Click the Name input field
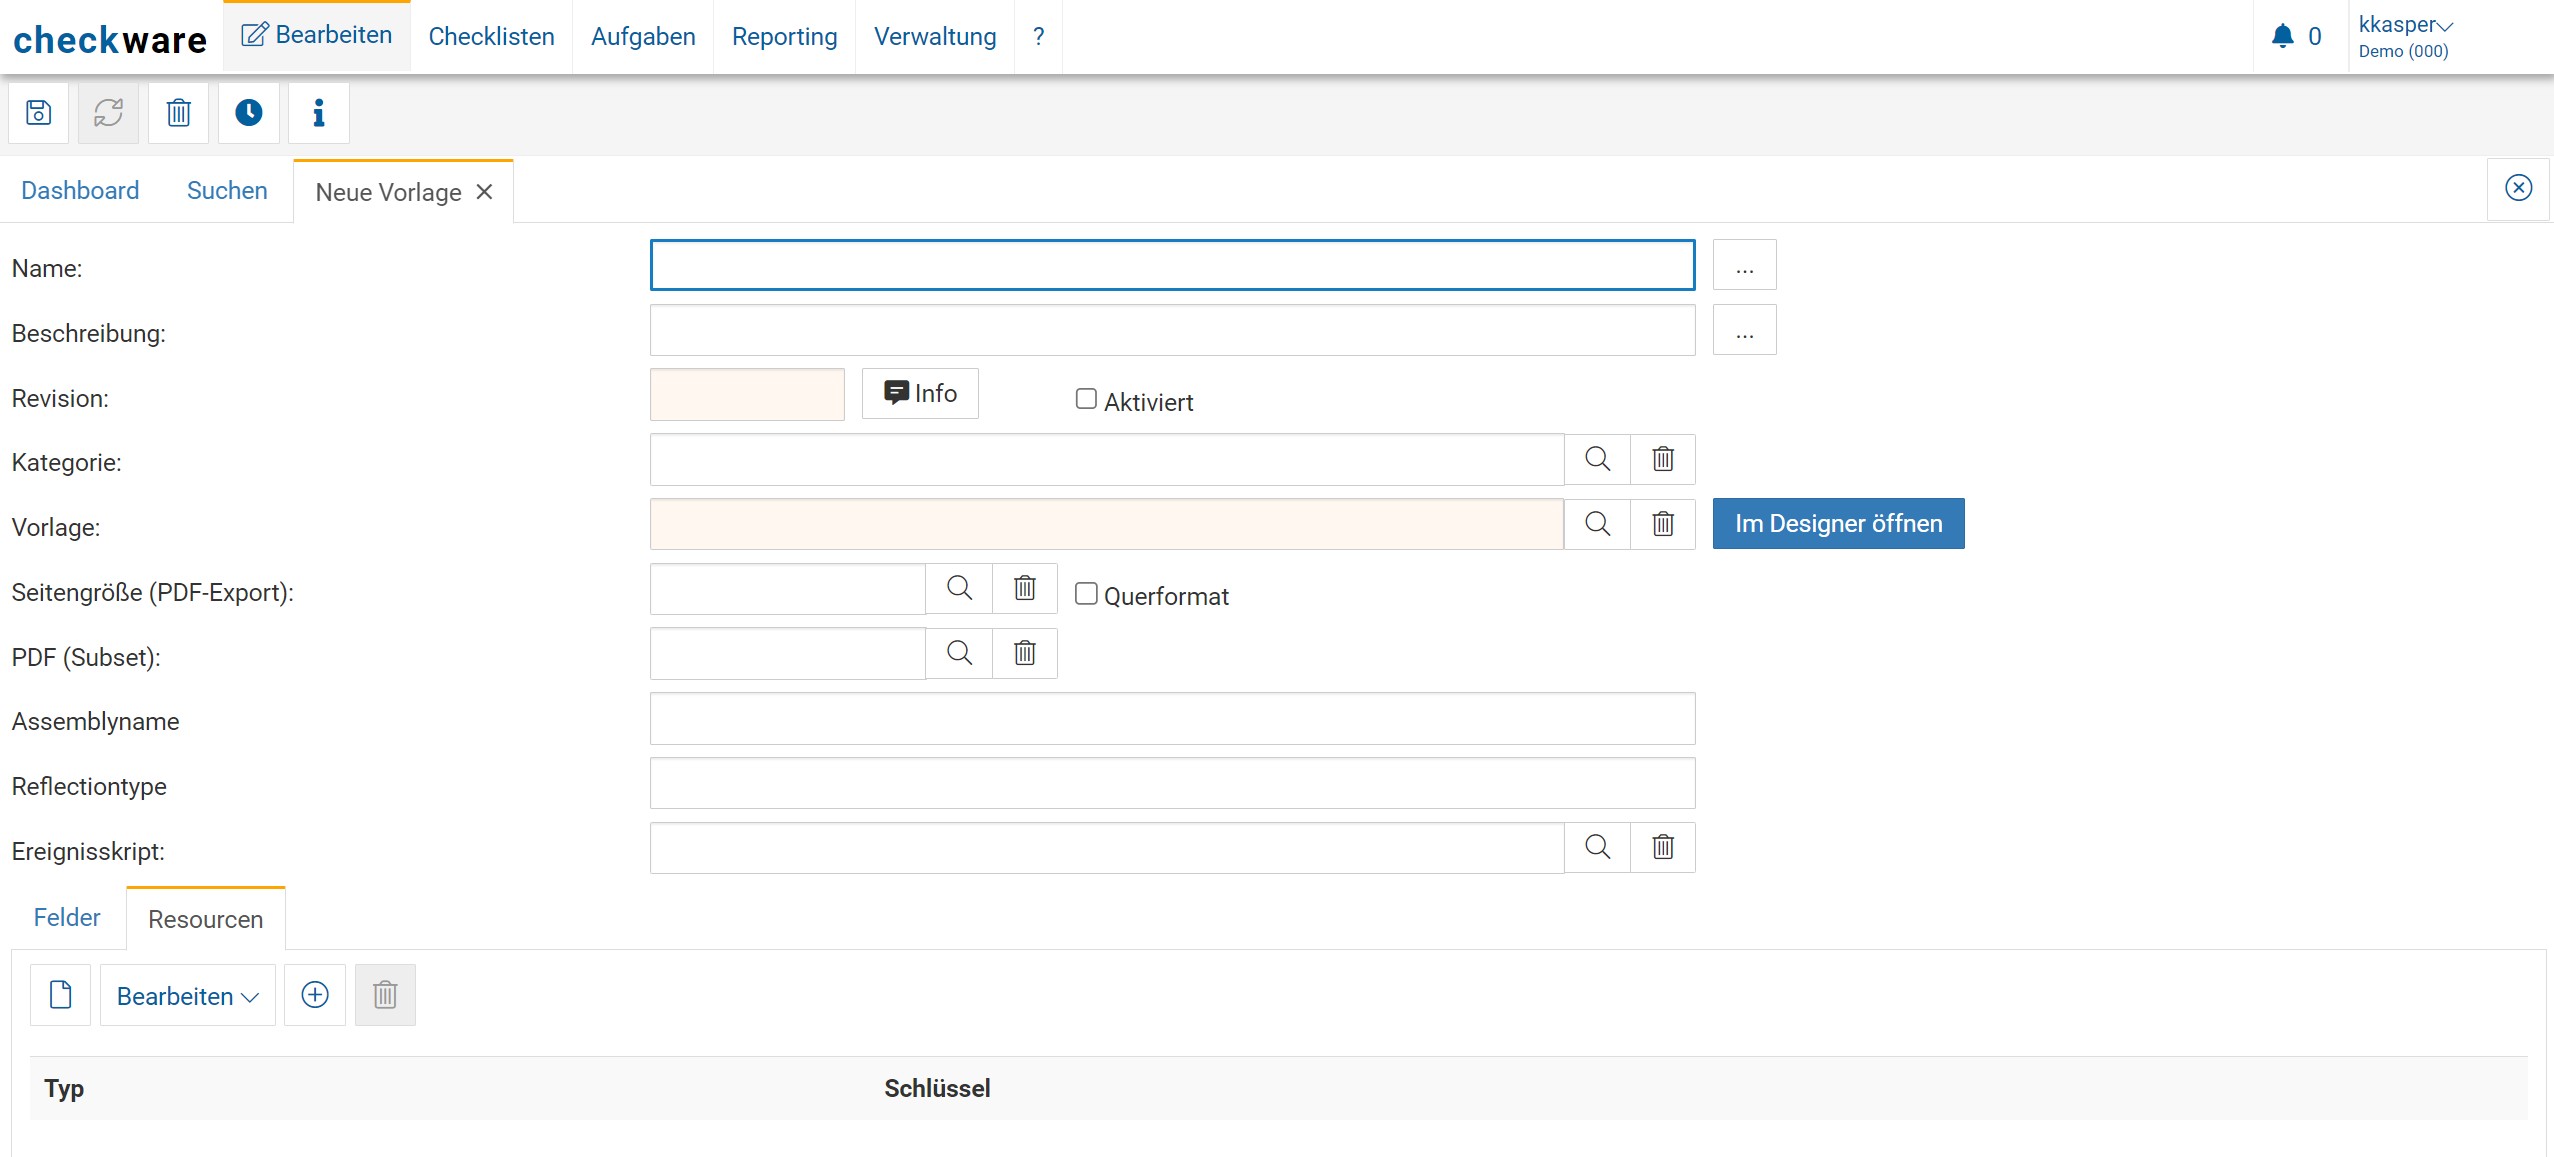This screenshot has width=2554, height=1157. coord(1171,266)
